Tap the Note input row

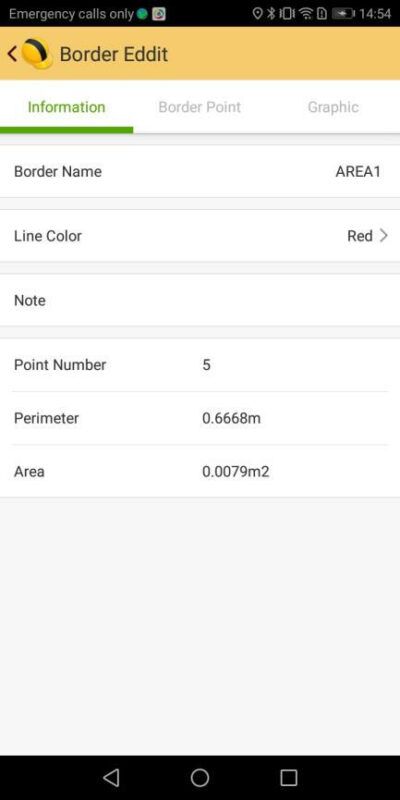pyautogui.click(x=200, y=301)
